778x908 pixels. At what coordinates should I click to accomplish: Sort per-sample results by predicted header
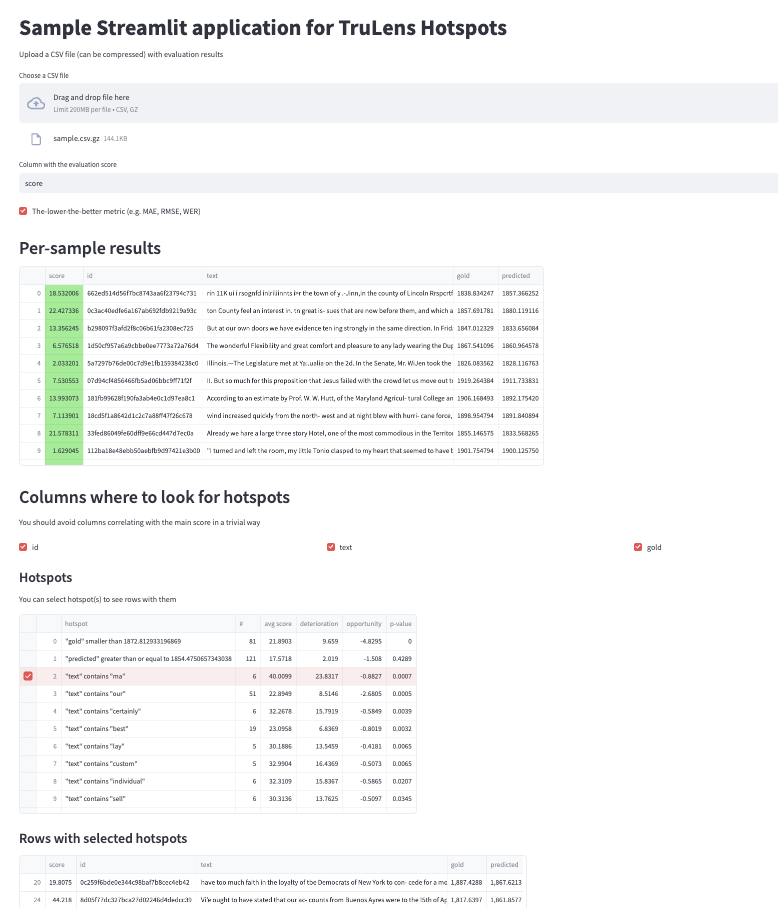520,276
